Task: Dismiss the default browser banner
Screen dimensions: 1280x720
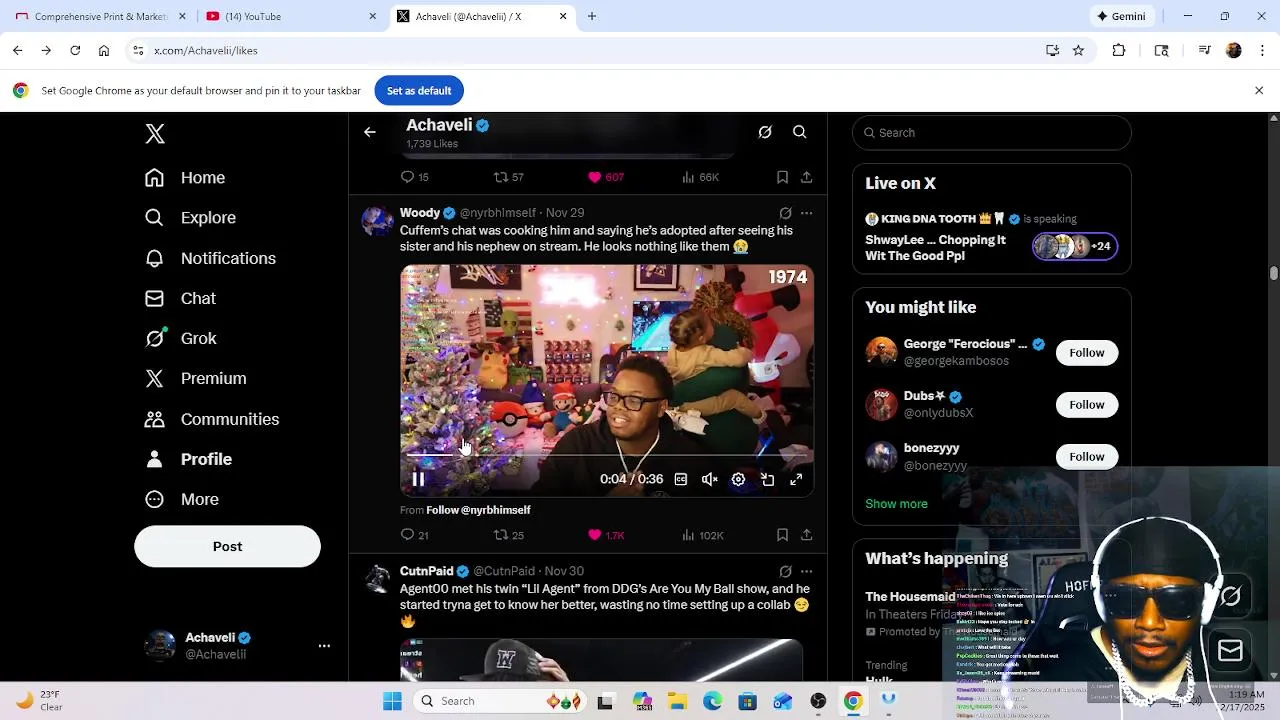Action: point(1259,91)
